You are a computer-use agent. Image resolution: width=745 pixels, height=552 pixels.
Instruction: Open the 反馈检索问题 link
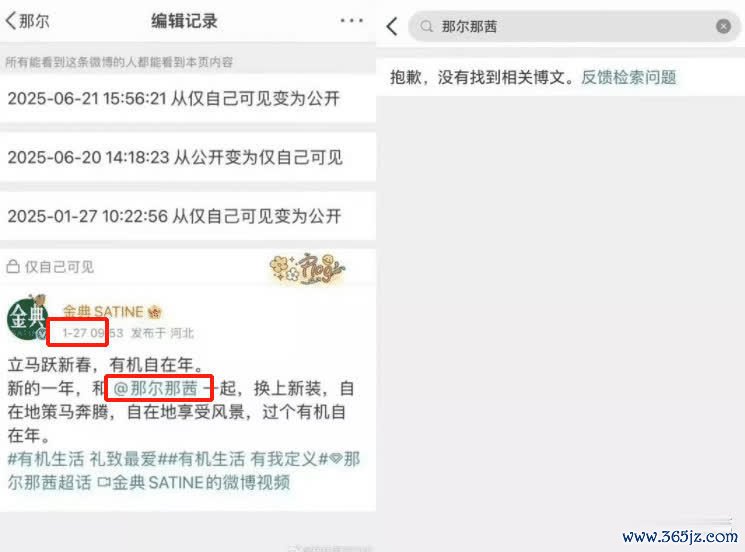[x=628, y=77]
